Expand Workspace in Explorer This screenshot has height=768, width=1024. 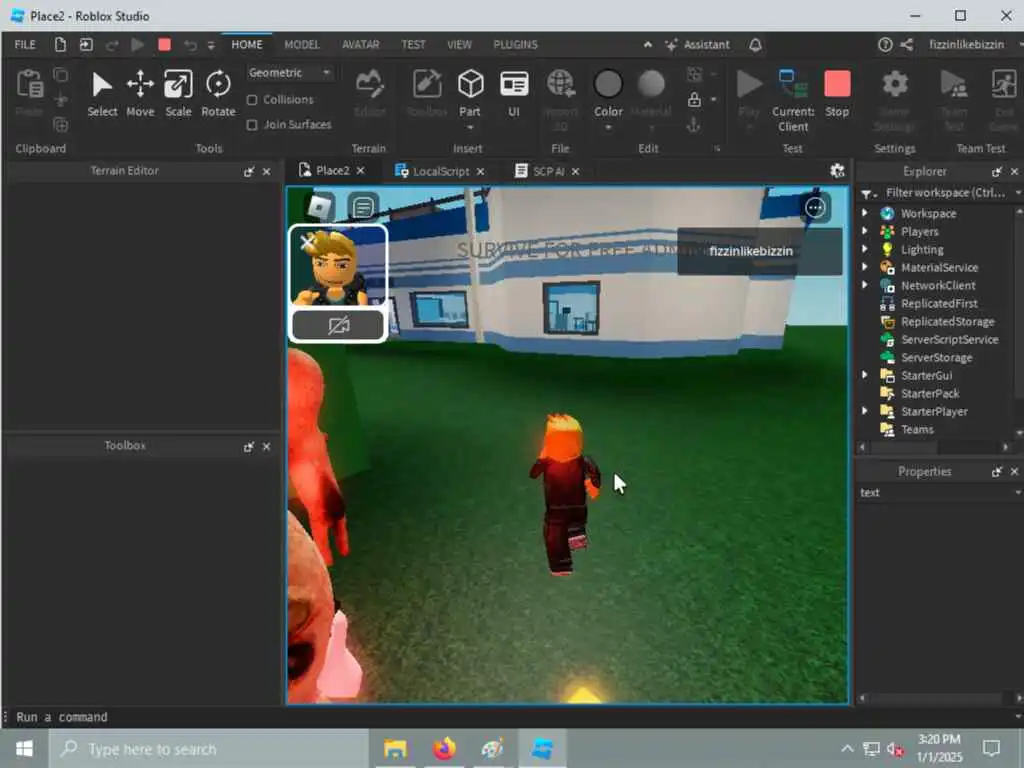click(x=865, y=213)
